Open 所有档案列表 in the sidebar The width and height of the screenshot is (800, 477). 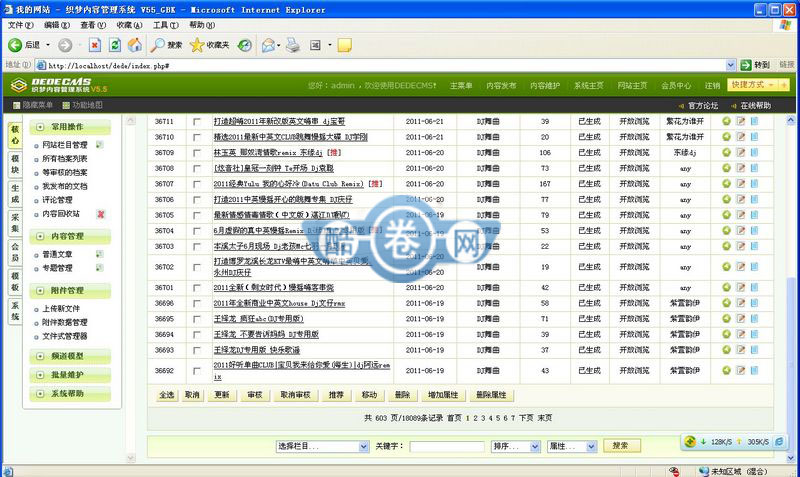pos(64,159)
